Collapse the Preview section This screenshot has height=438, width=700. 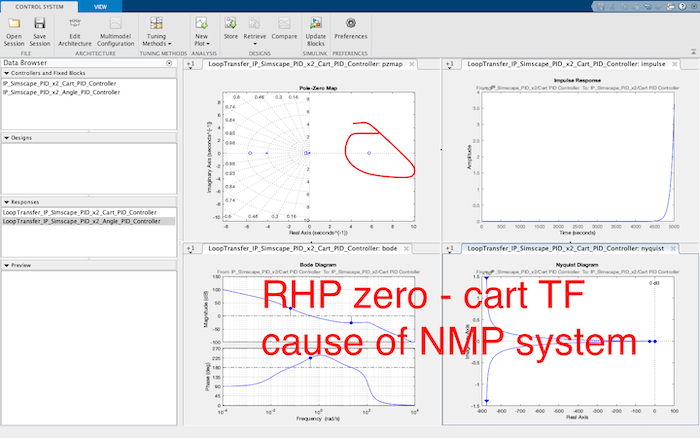click(x=7, y=265)
